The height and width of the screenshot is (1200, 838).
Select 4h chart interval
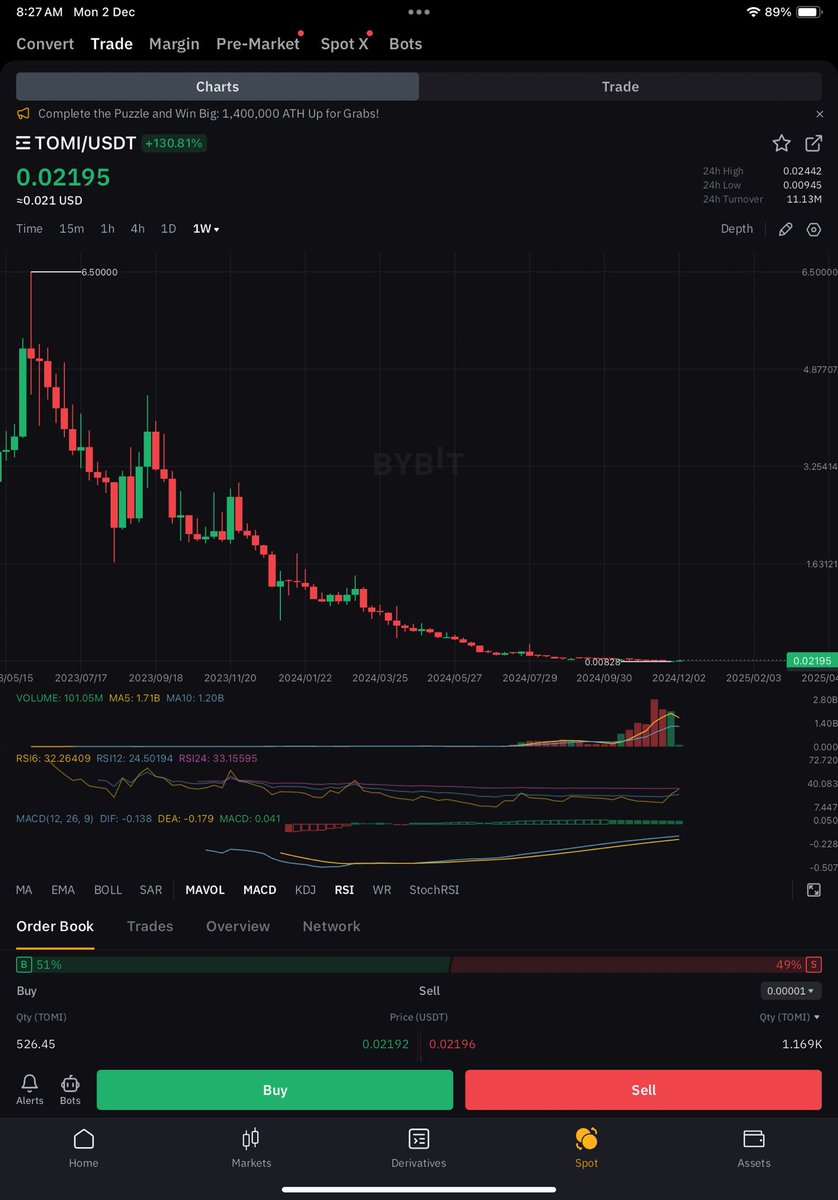point(137,229)
